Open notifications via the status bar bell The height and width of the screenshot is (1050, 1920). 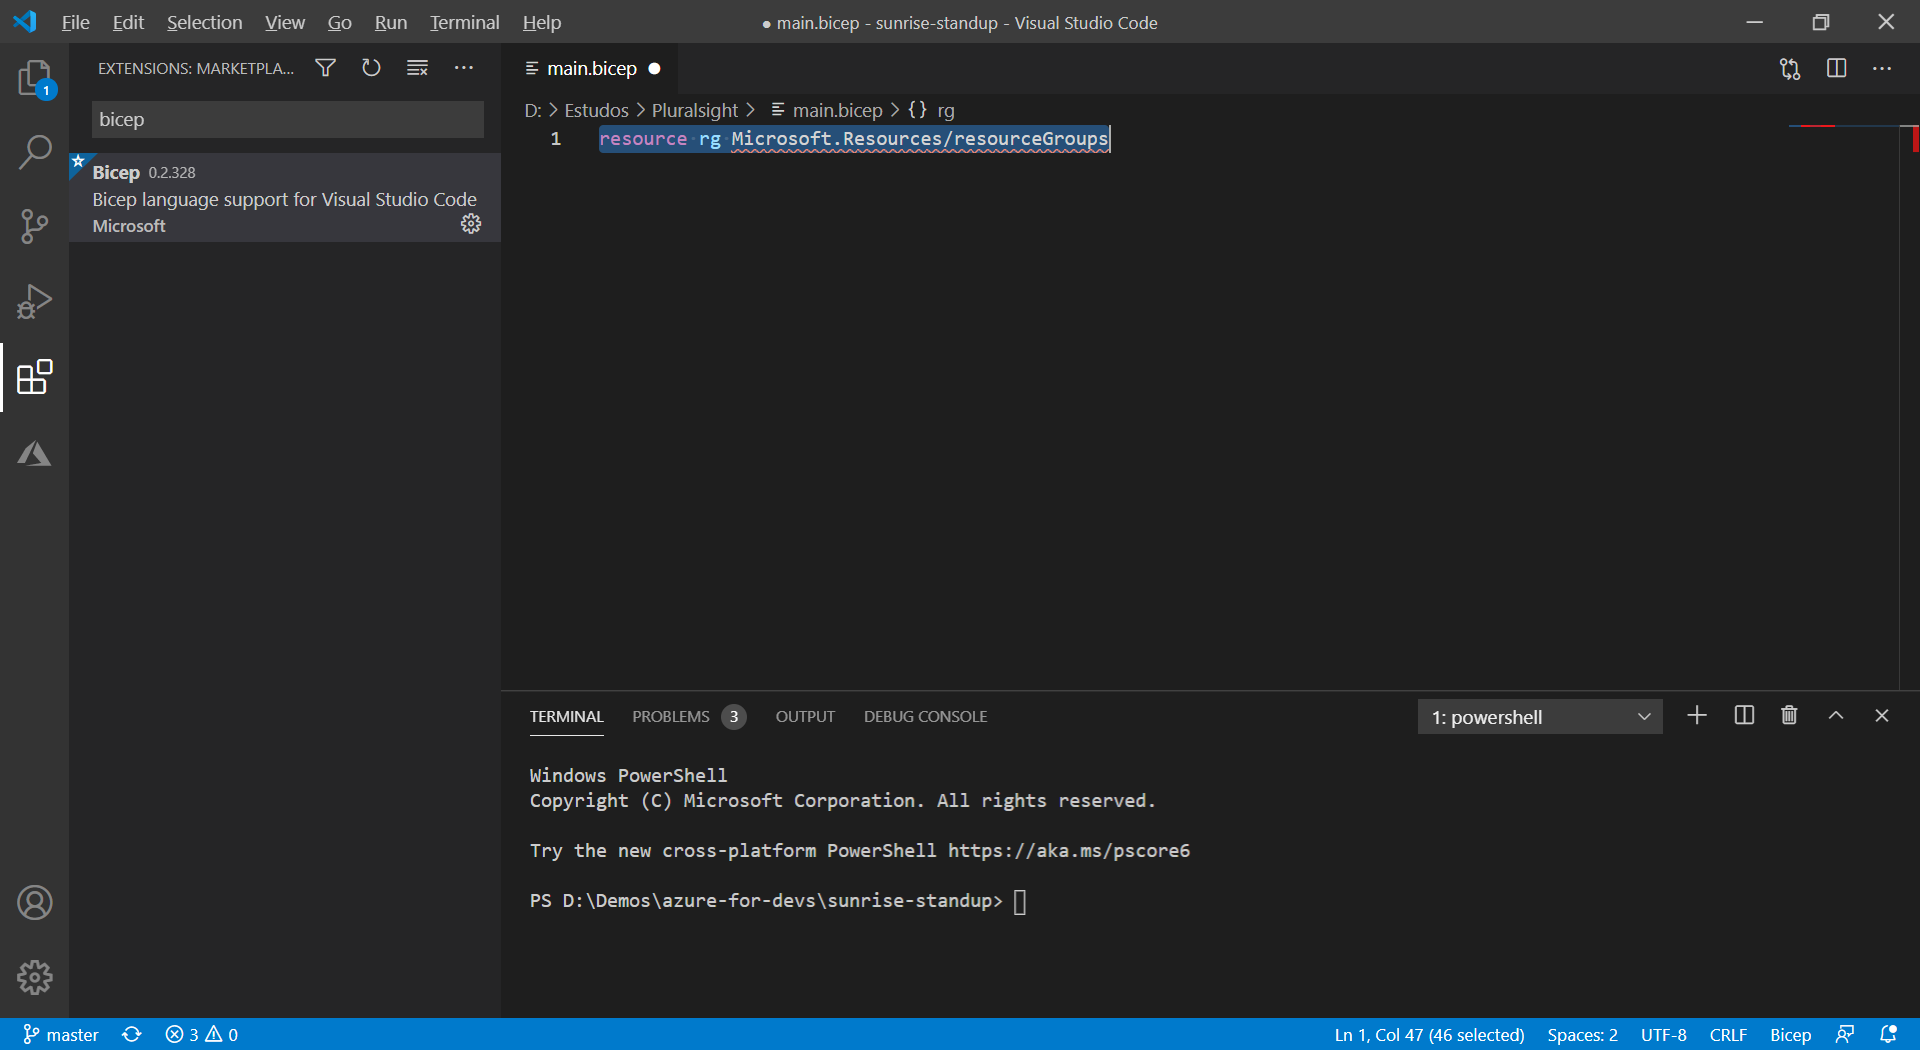click(x=1889, y=1034)
